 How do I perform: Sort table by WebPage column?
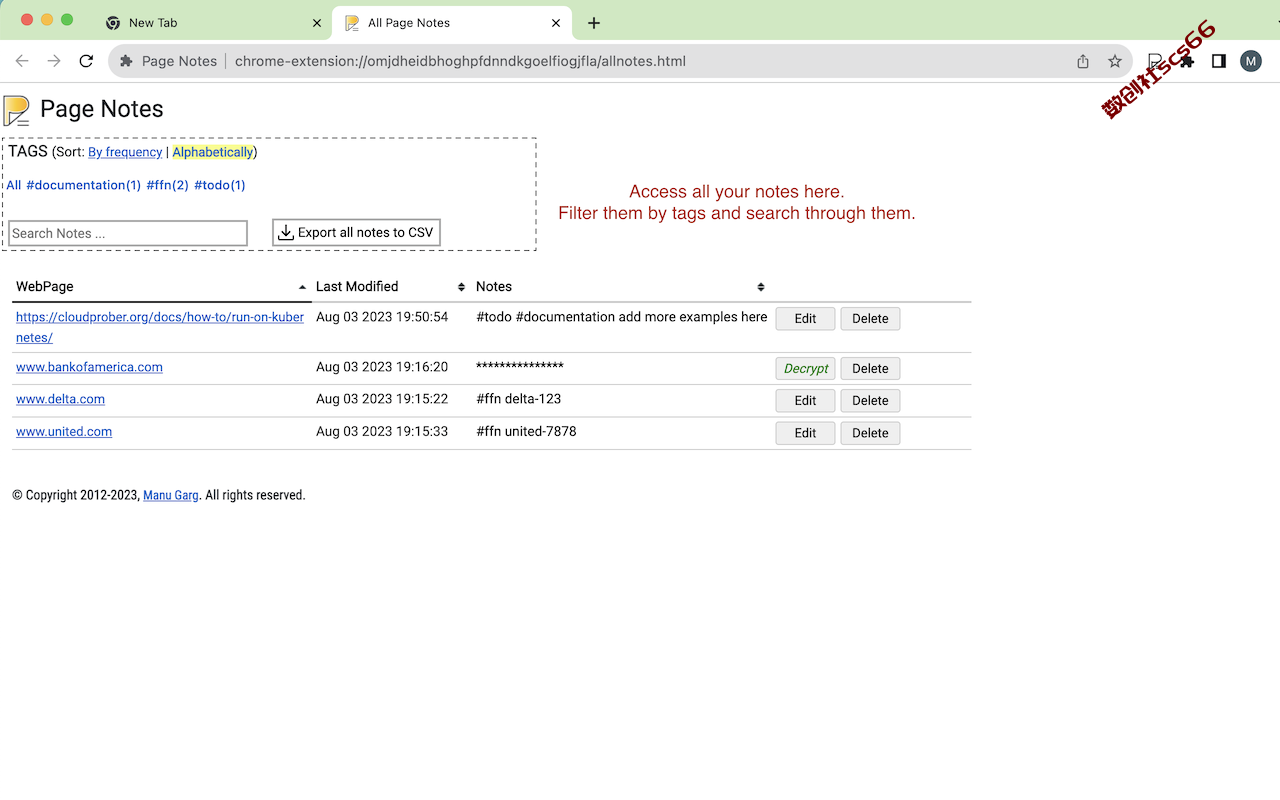click(x=161, y=286)
